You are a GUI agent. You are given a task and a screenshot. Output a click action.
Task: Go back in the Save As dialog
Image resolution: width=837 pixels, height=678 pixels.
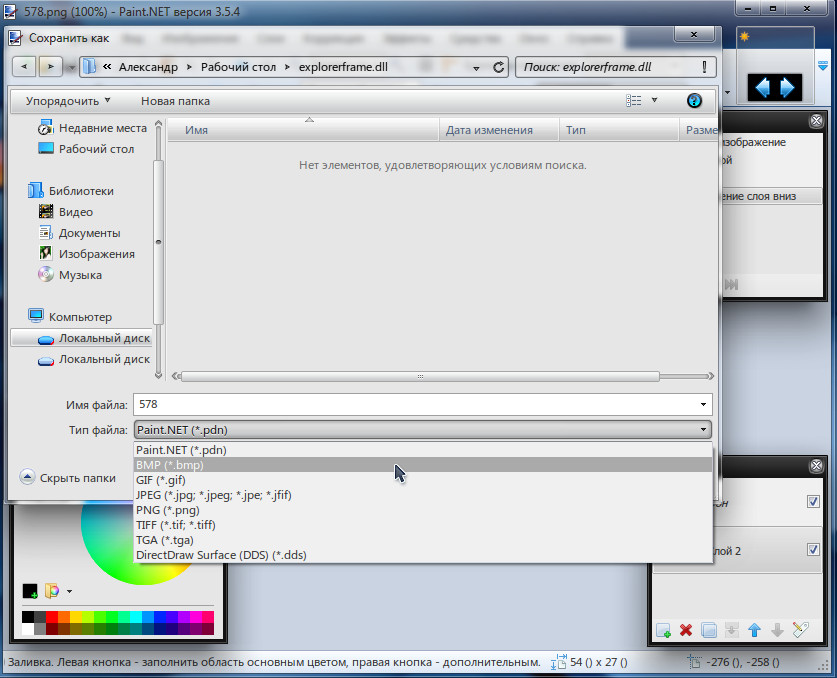point(24,67)
